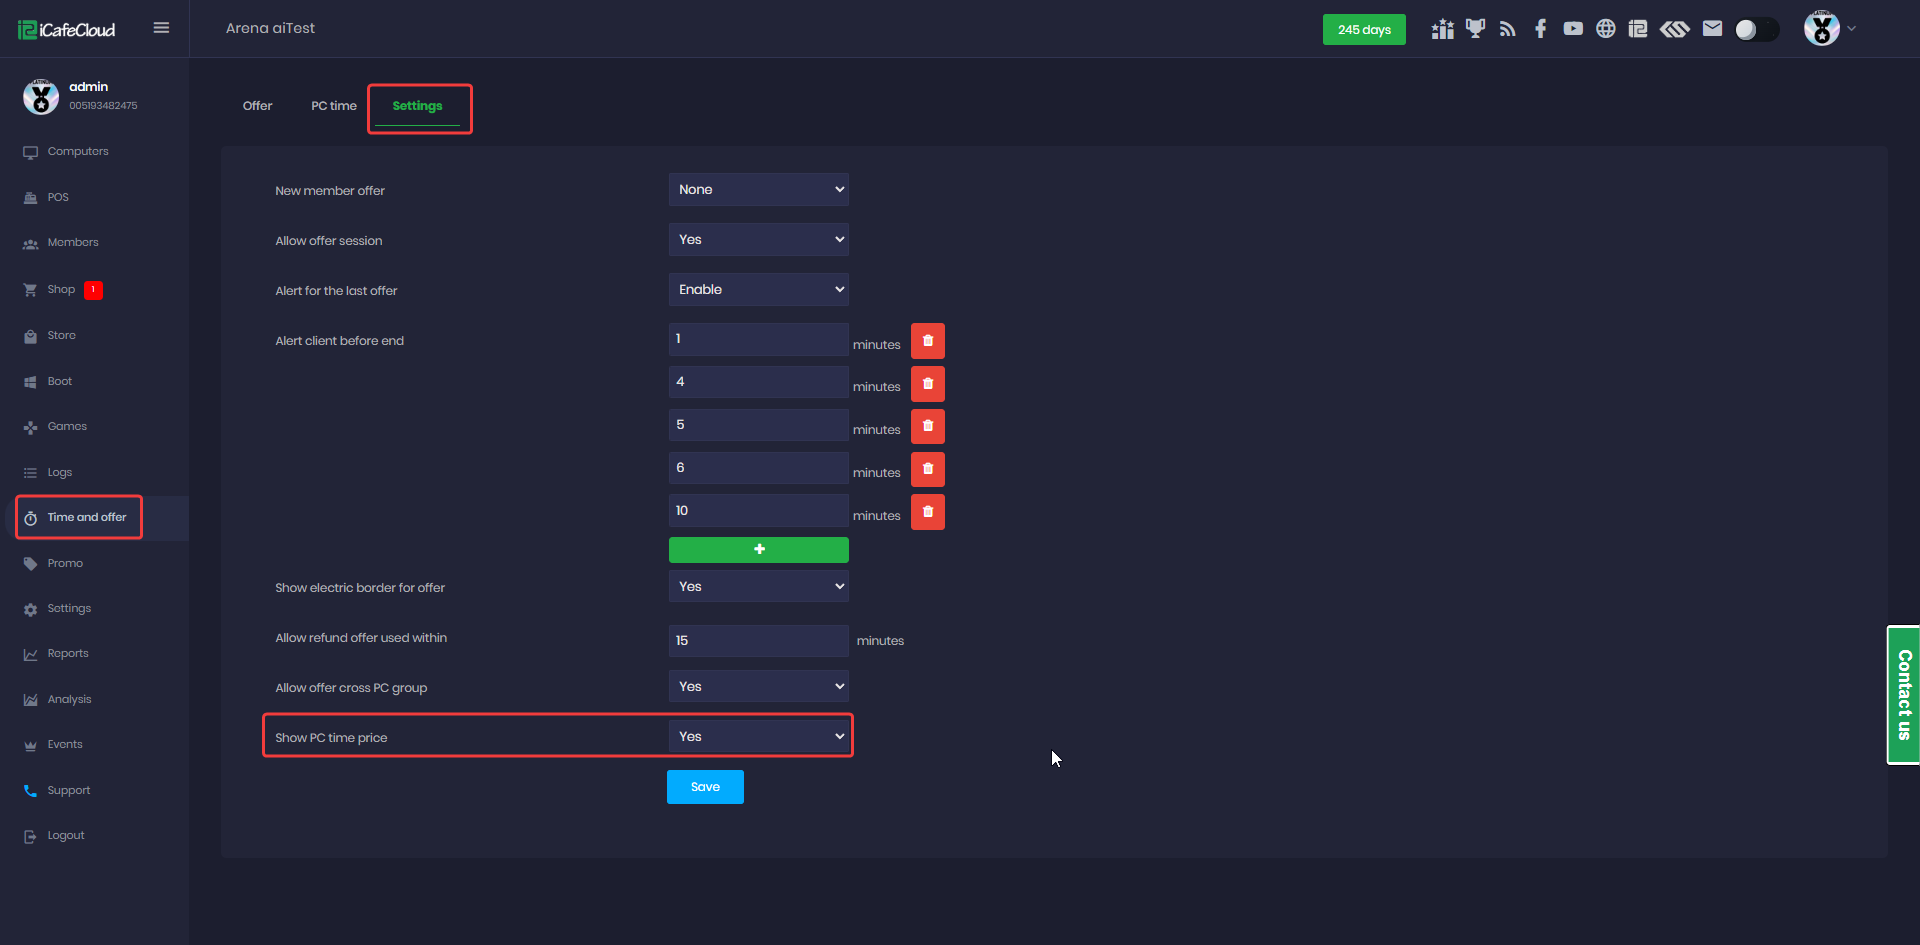Screen dimensions: 1920x945
Task: Click the YouTube icon in the top bar
Action: [1573, 29]
